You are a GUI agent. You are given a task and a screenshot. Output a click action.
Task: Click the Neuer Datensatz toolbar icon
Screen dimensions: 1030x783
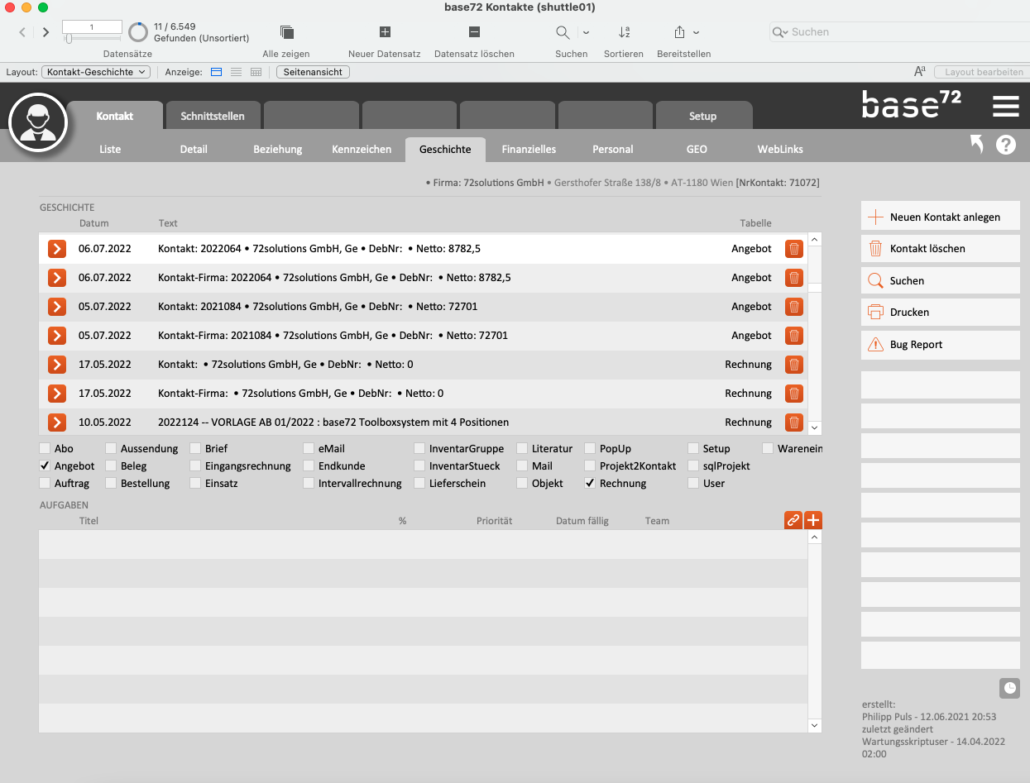pyautogui.click(x=385, y=32)
